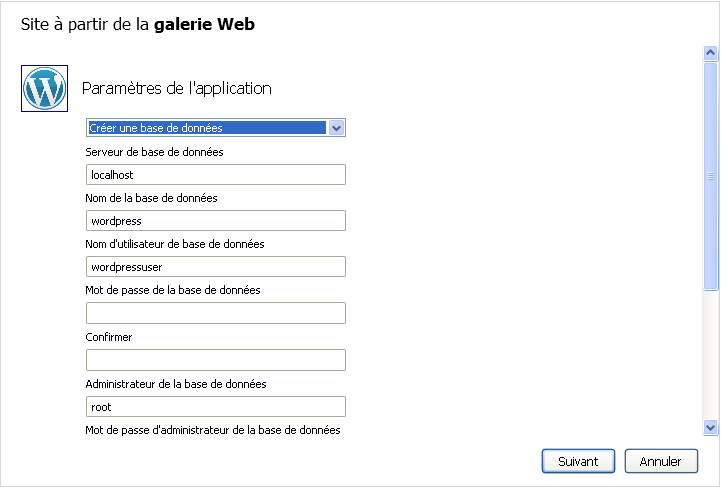Click the WordPress logo icon
Screen dimensions: 721x489
44,88
